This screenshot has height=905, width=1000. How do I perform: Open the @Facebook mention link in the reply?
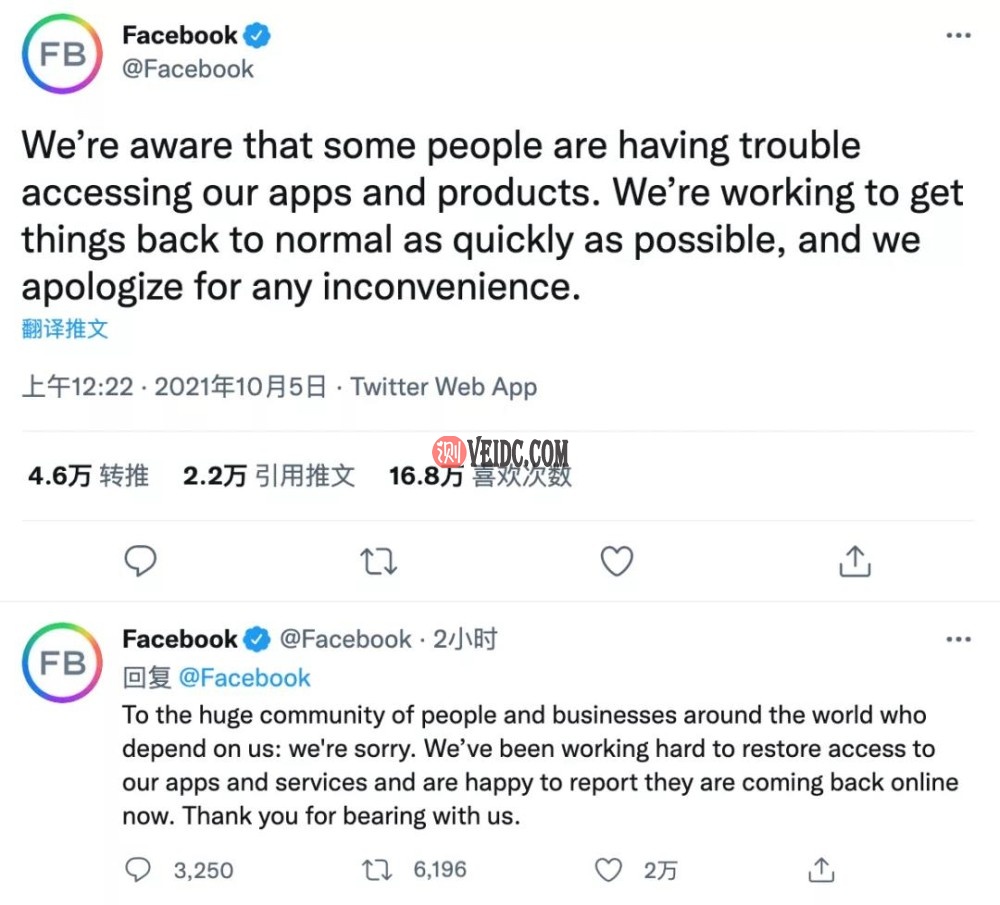click(x=245, y=678)
